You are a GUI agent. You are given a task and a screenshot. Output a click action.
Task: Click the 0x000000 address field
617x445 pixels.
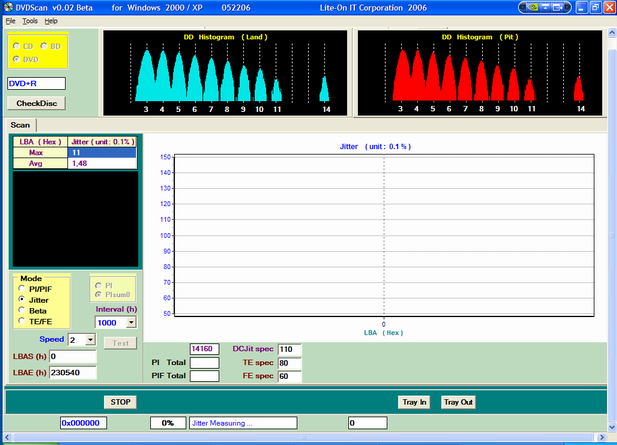click(x=83, y=423)
